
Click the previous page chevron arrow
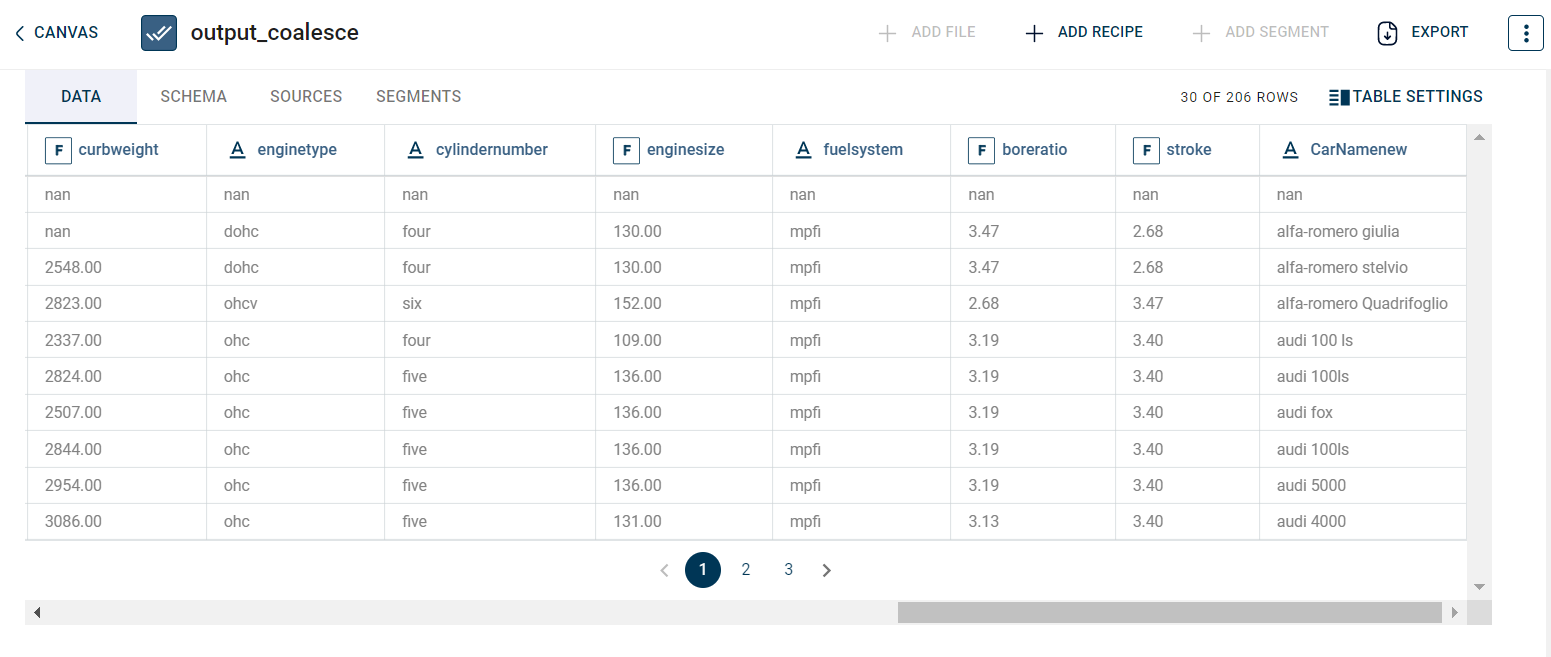pyautogui.click(x=664, y=570)
